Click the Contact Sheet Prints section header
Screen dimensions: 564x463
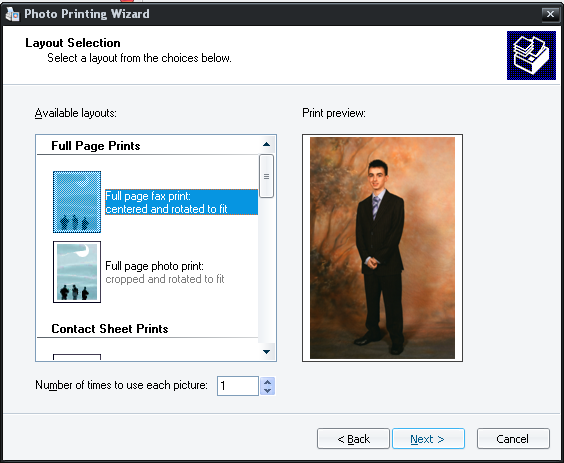110,328
